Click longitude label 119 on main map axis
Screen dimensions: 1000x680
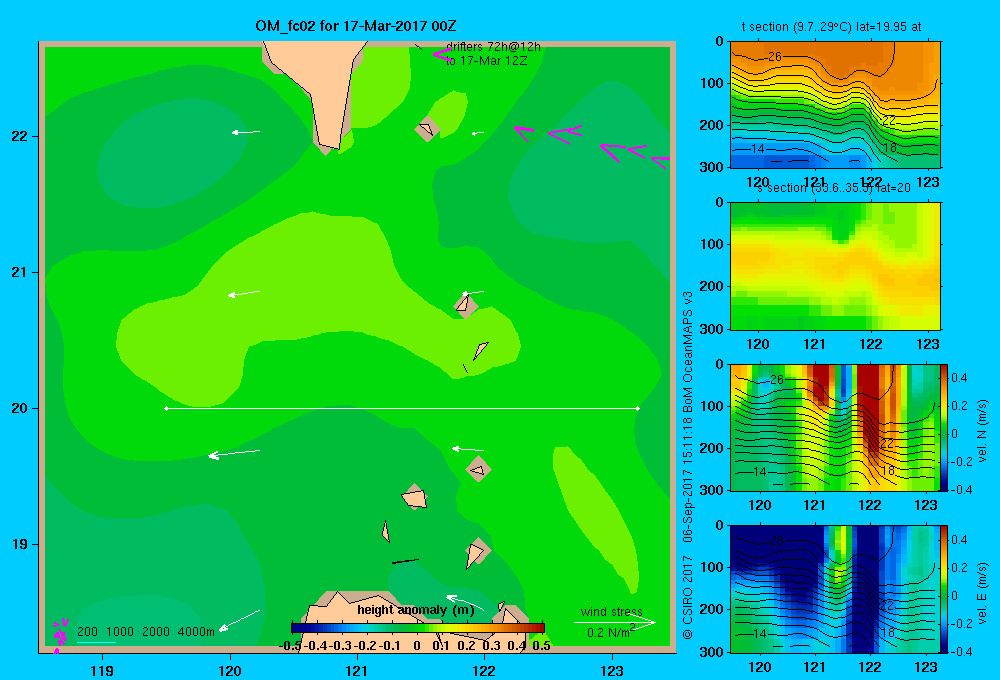[102, 670]
